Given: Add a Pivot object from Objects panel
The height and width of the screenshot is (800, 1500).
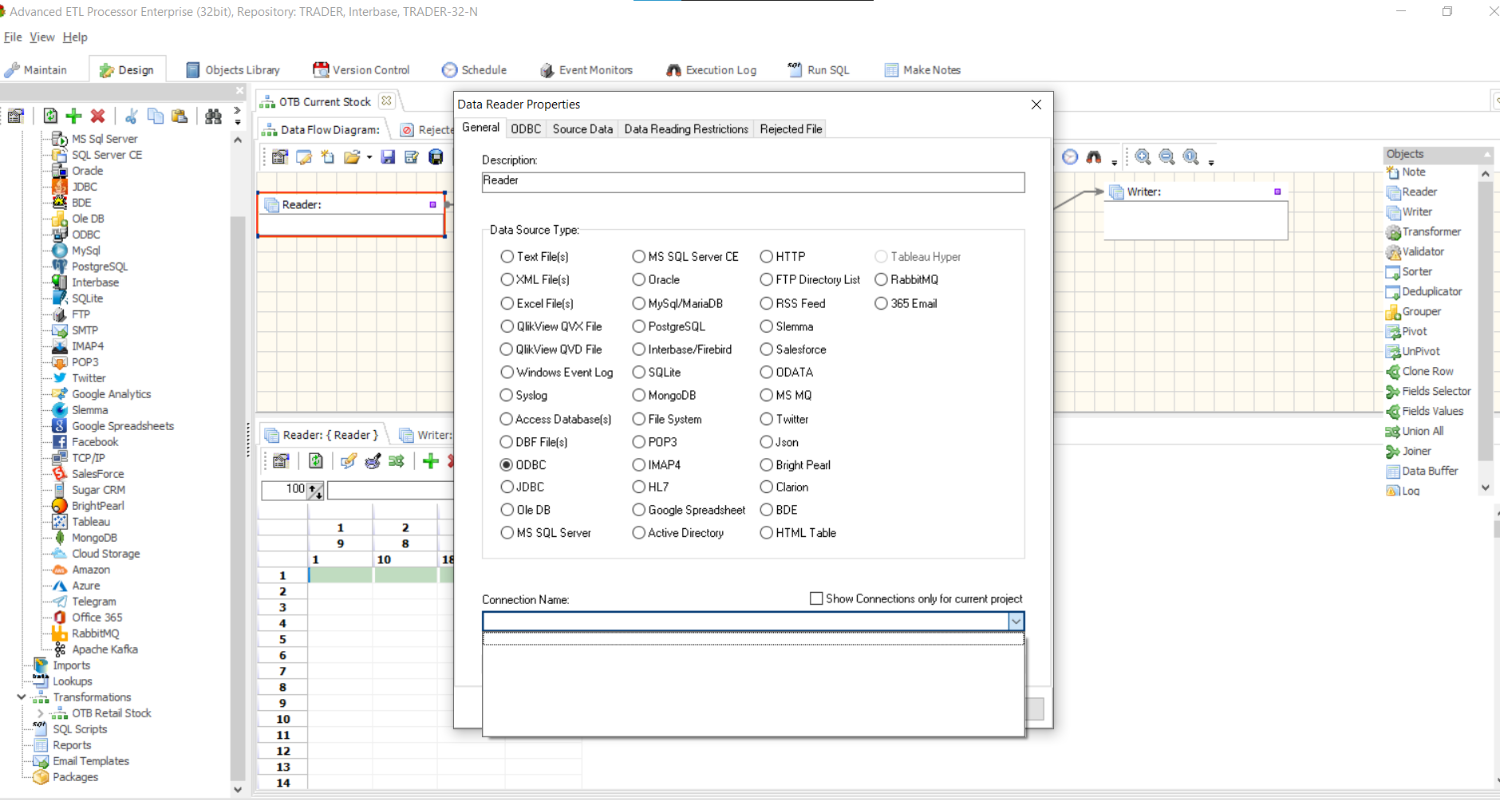Looking at the screenshot, I should (x=1406, y=331).
